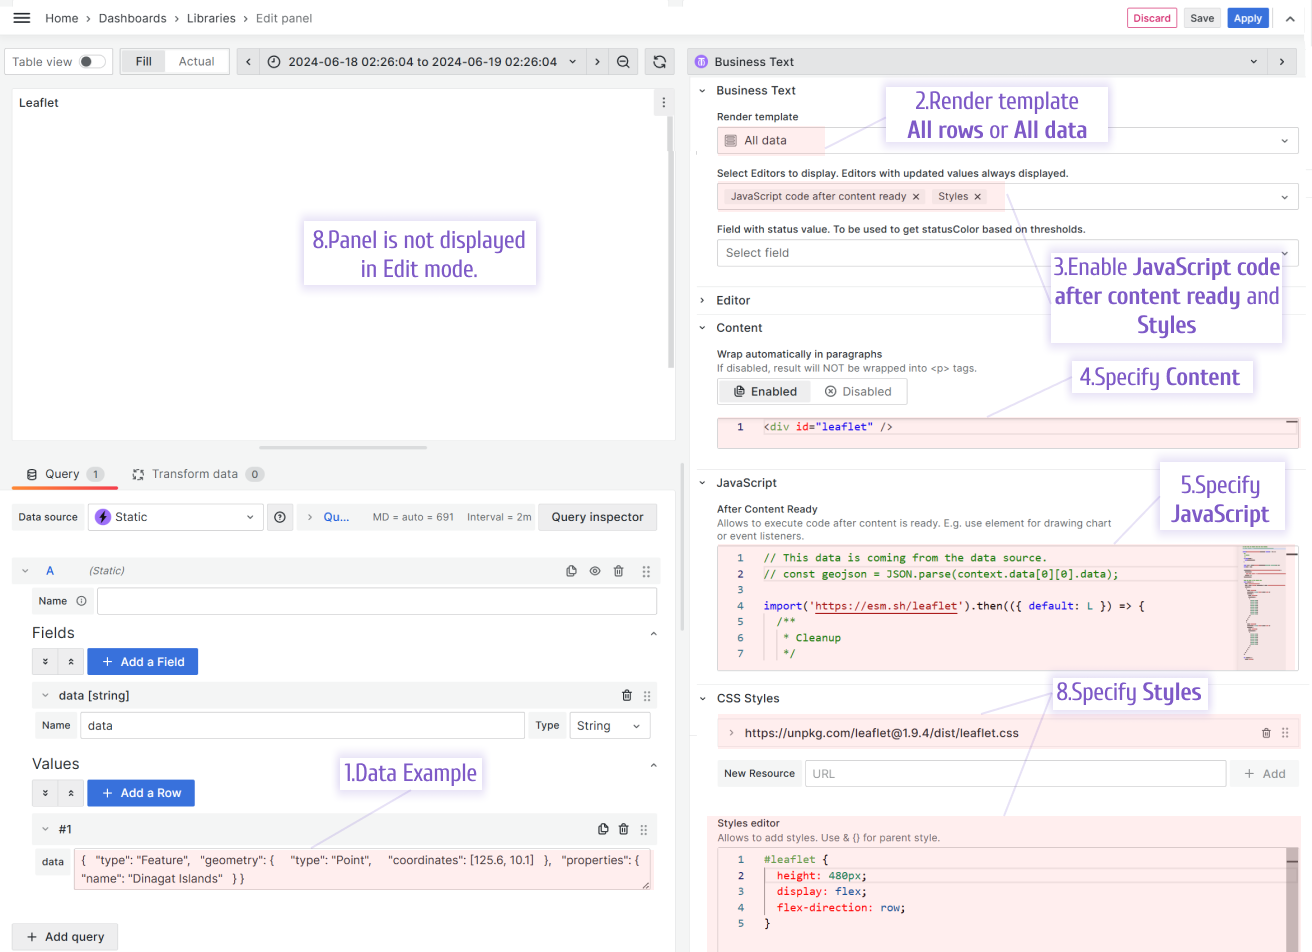
Task: Select the Actual display mode tab
Action: 196,61
